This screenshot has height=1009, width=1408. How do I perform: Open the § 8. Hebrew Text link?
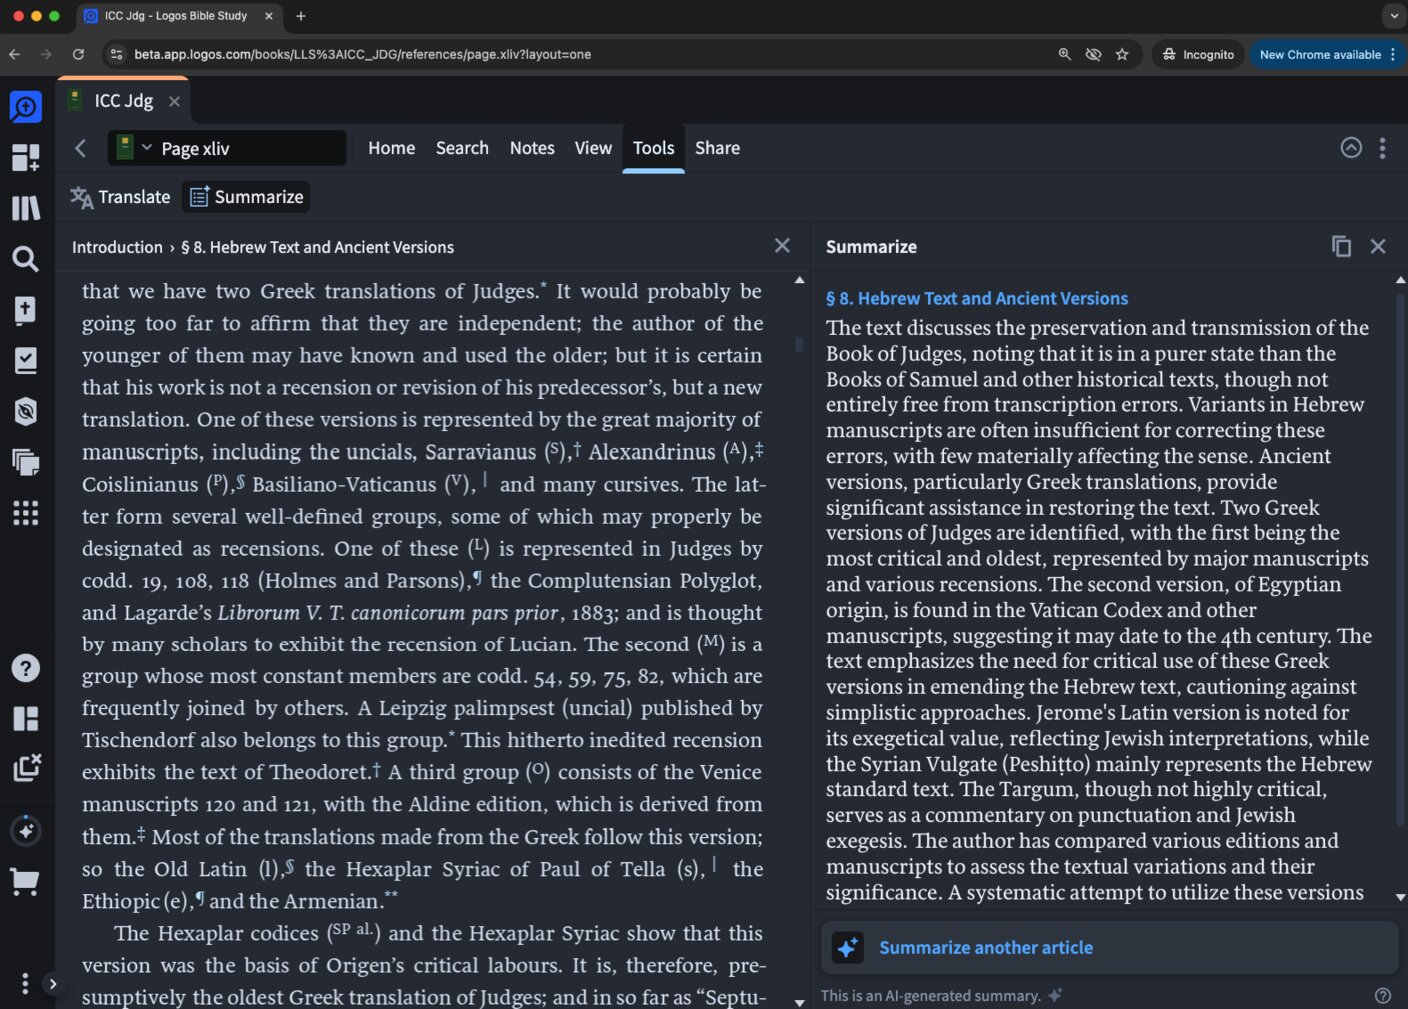point(977,298)
